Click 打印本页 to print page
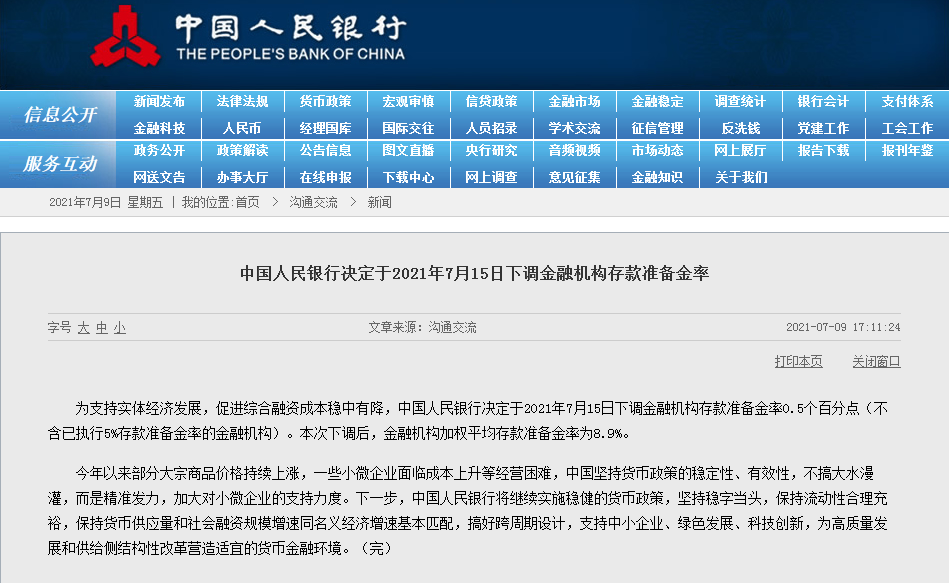 pos(798,361)
